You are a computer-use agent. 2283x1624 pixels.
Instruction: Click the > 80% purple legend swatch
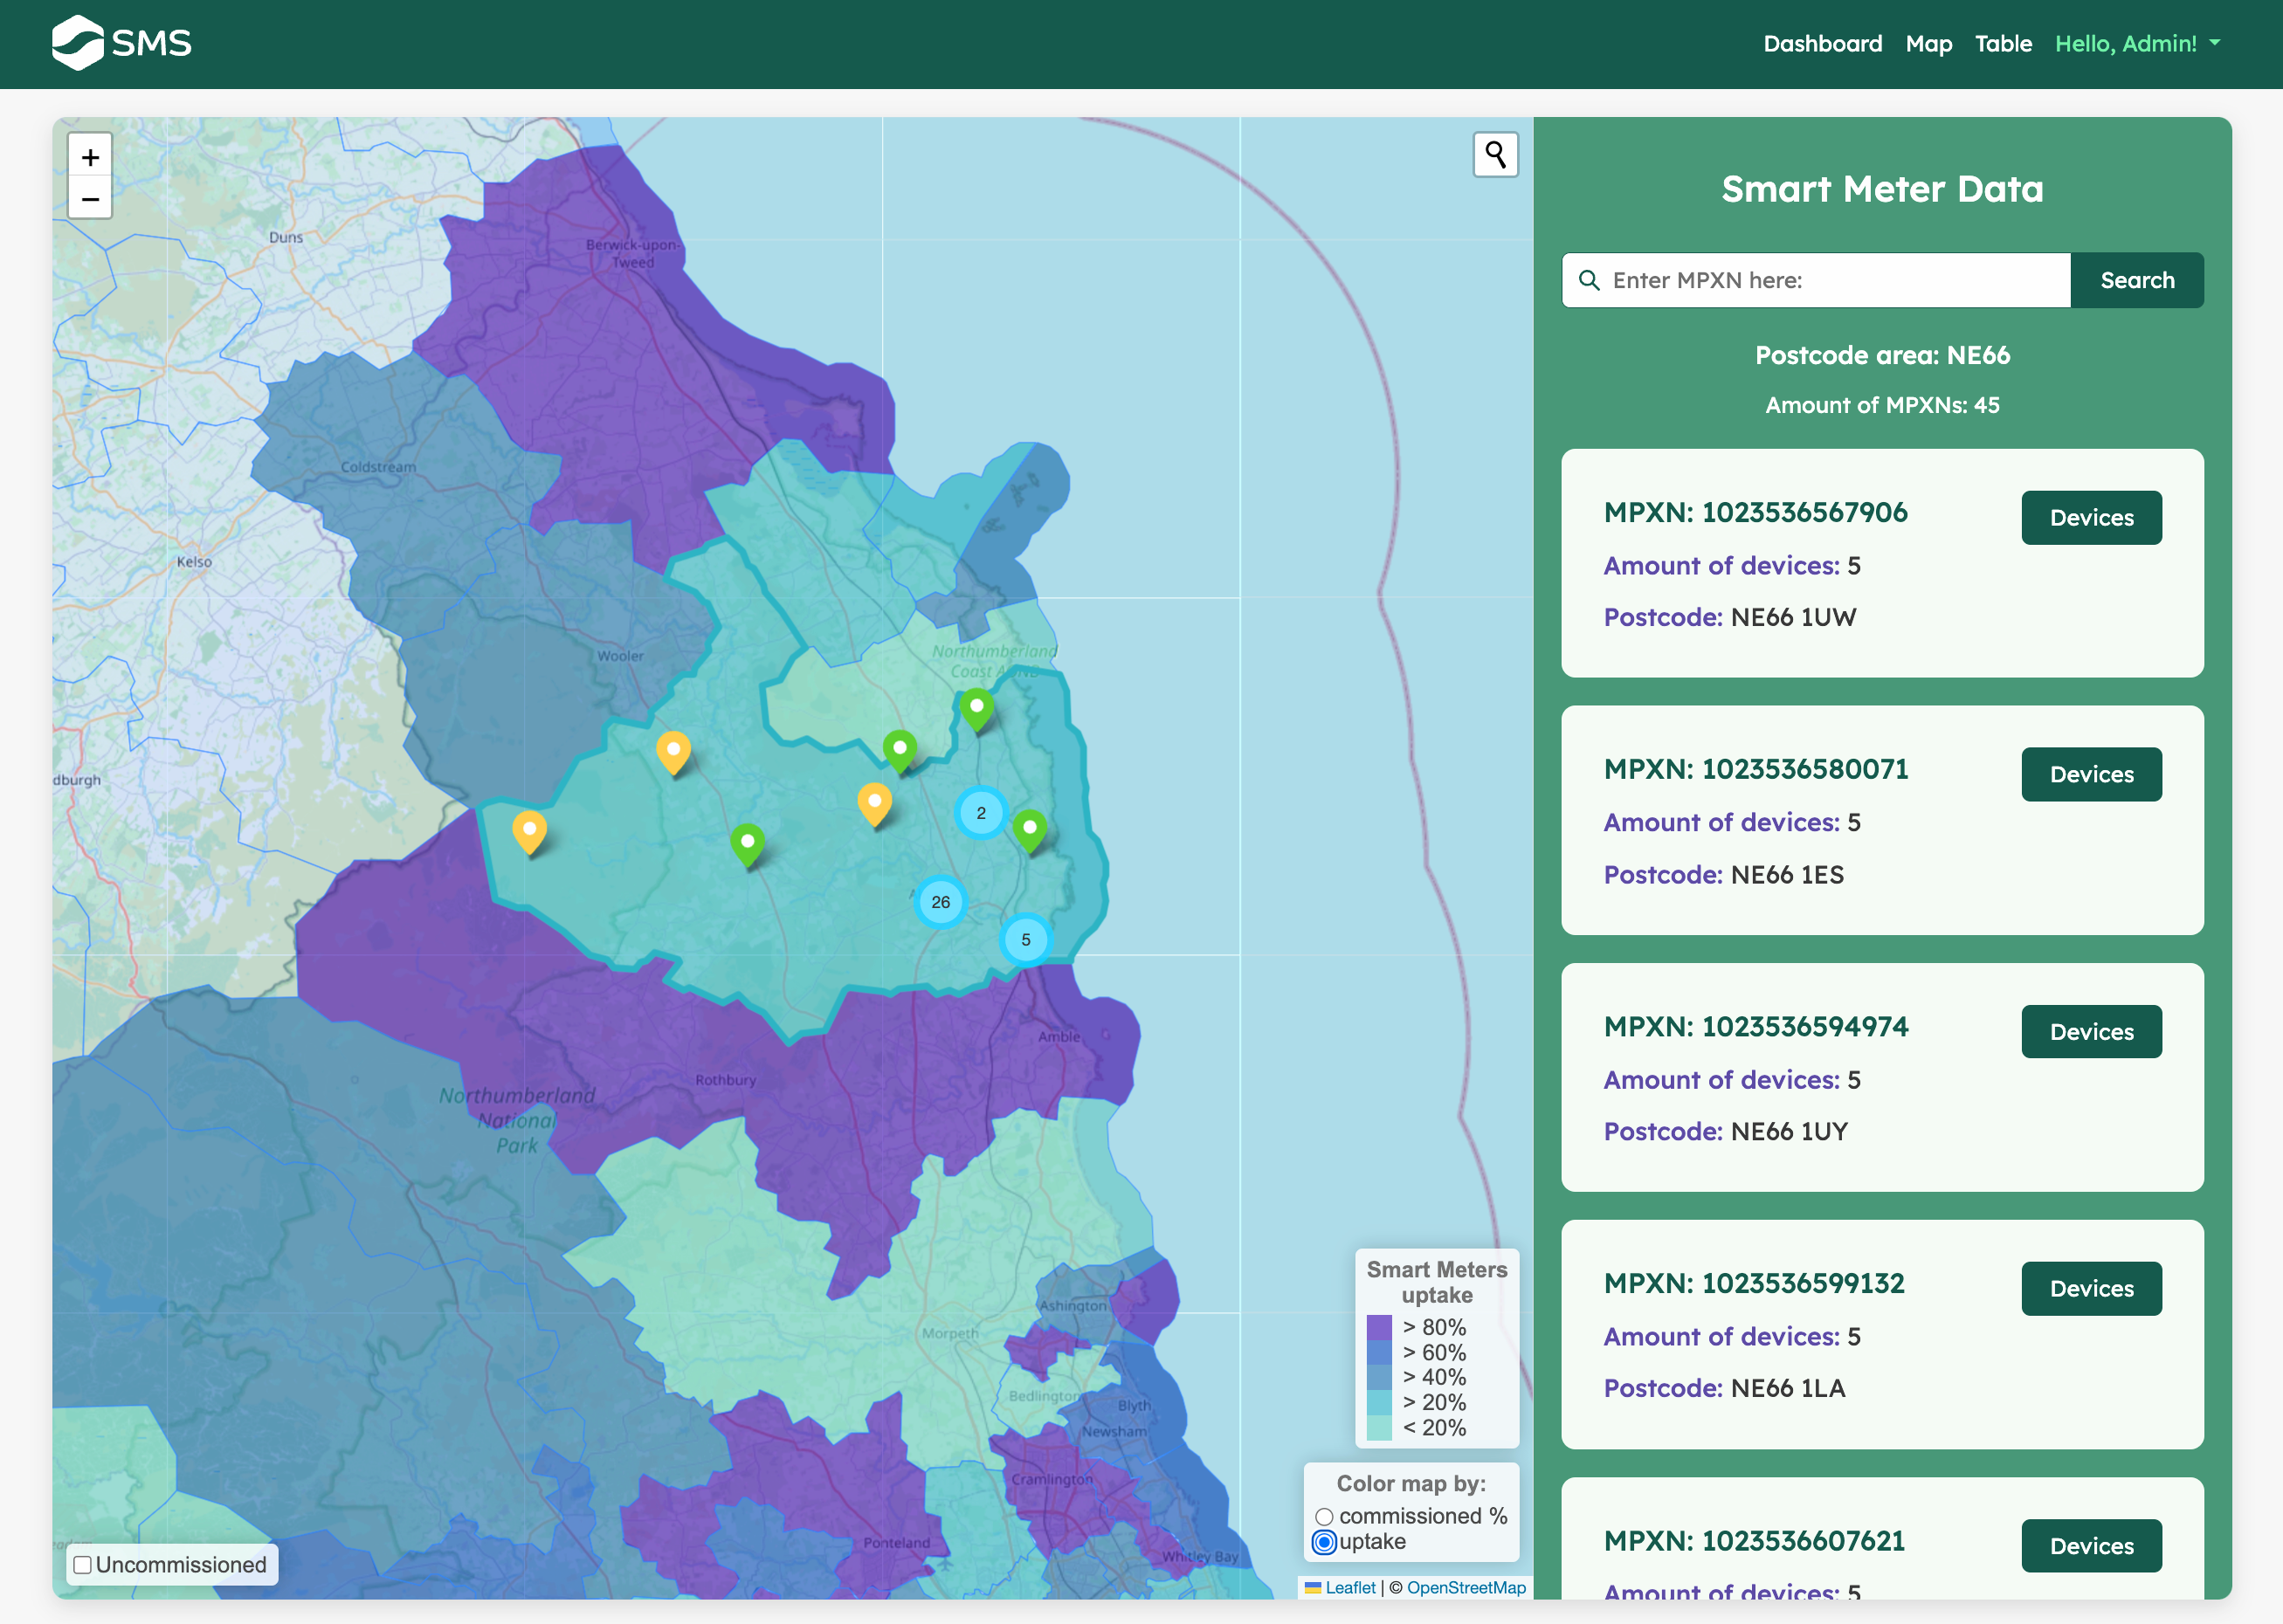tap(1379, 1327)
